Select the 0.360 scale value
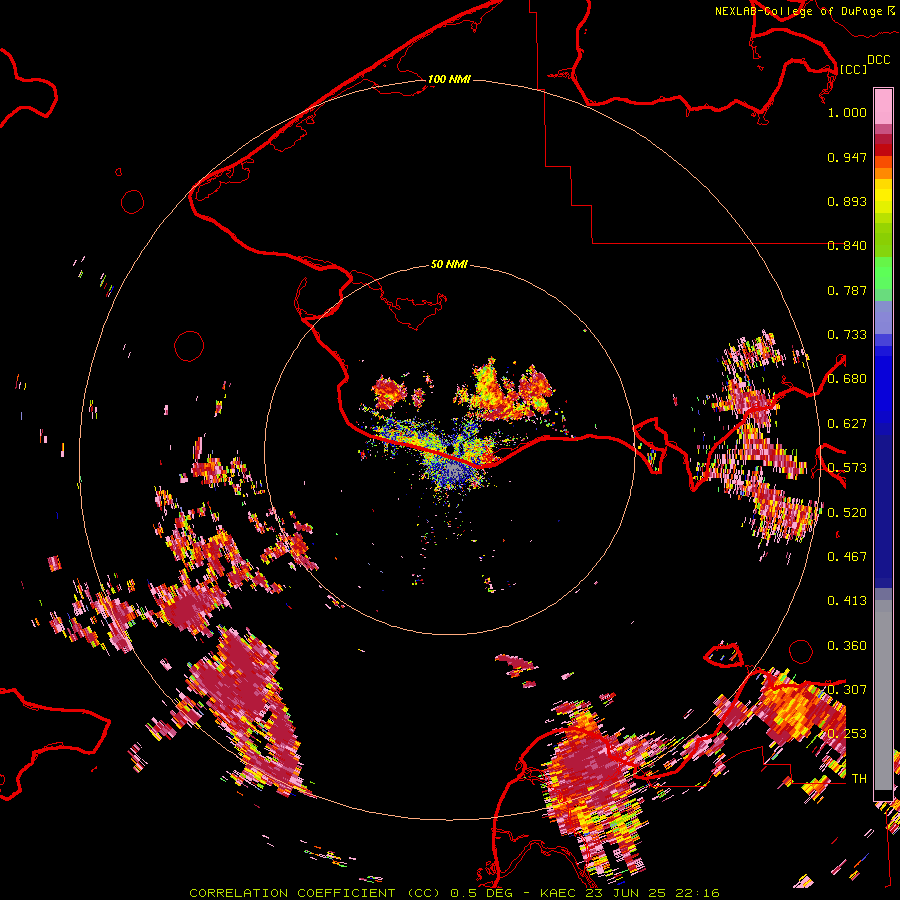This screenshot has height=900, width=900. click(847, 646)
